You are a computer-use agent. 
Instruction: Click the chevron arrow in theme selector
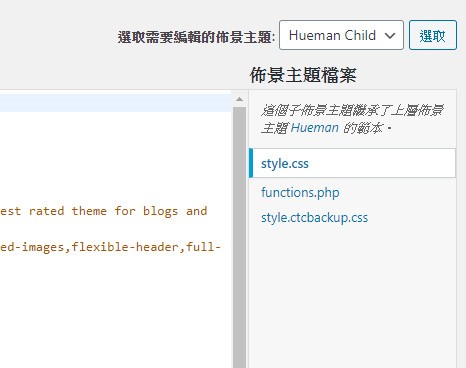390,35
